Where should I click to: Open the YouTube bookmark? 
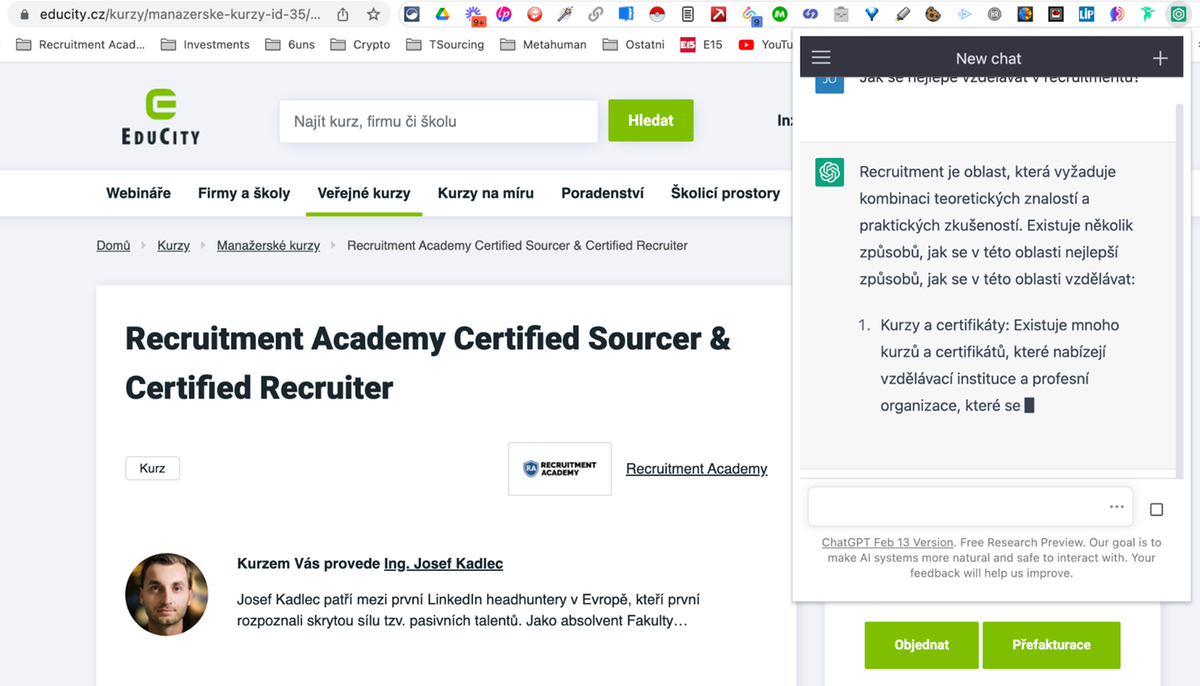765,44
